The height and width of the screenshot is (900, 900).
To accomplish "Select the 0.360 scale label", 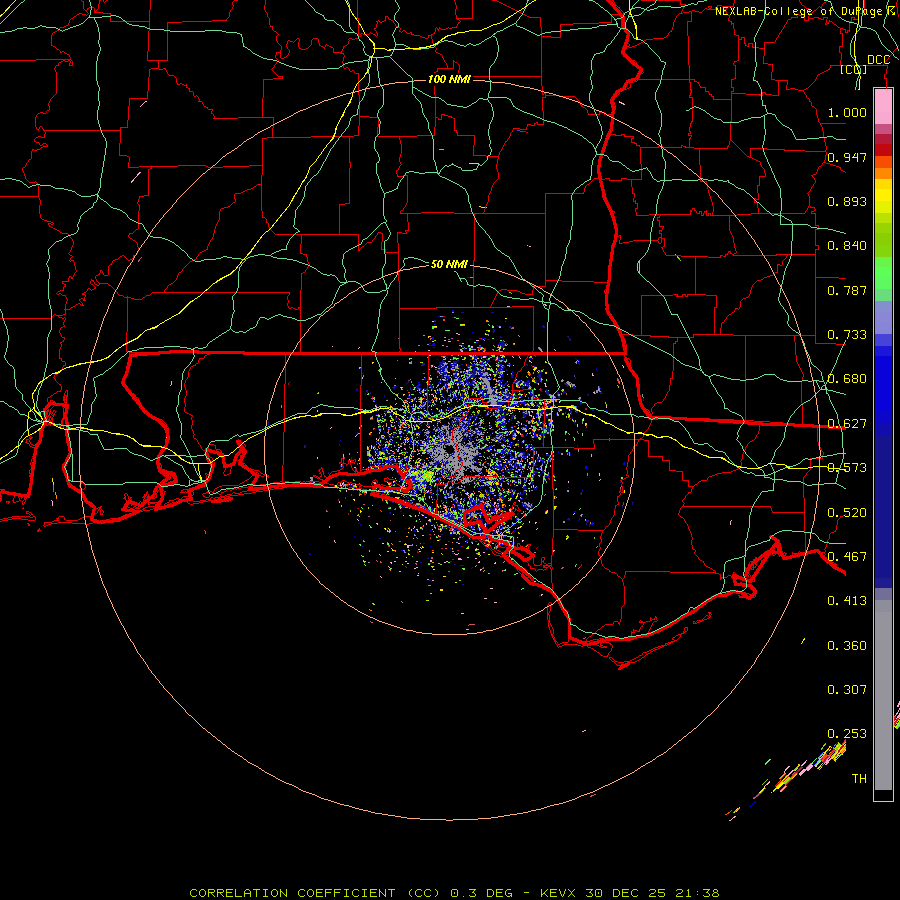I will point(847,646).
